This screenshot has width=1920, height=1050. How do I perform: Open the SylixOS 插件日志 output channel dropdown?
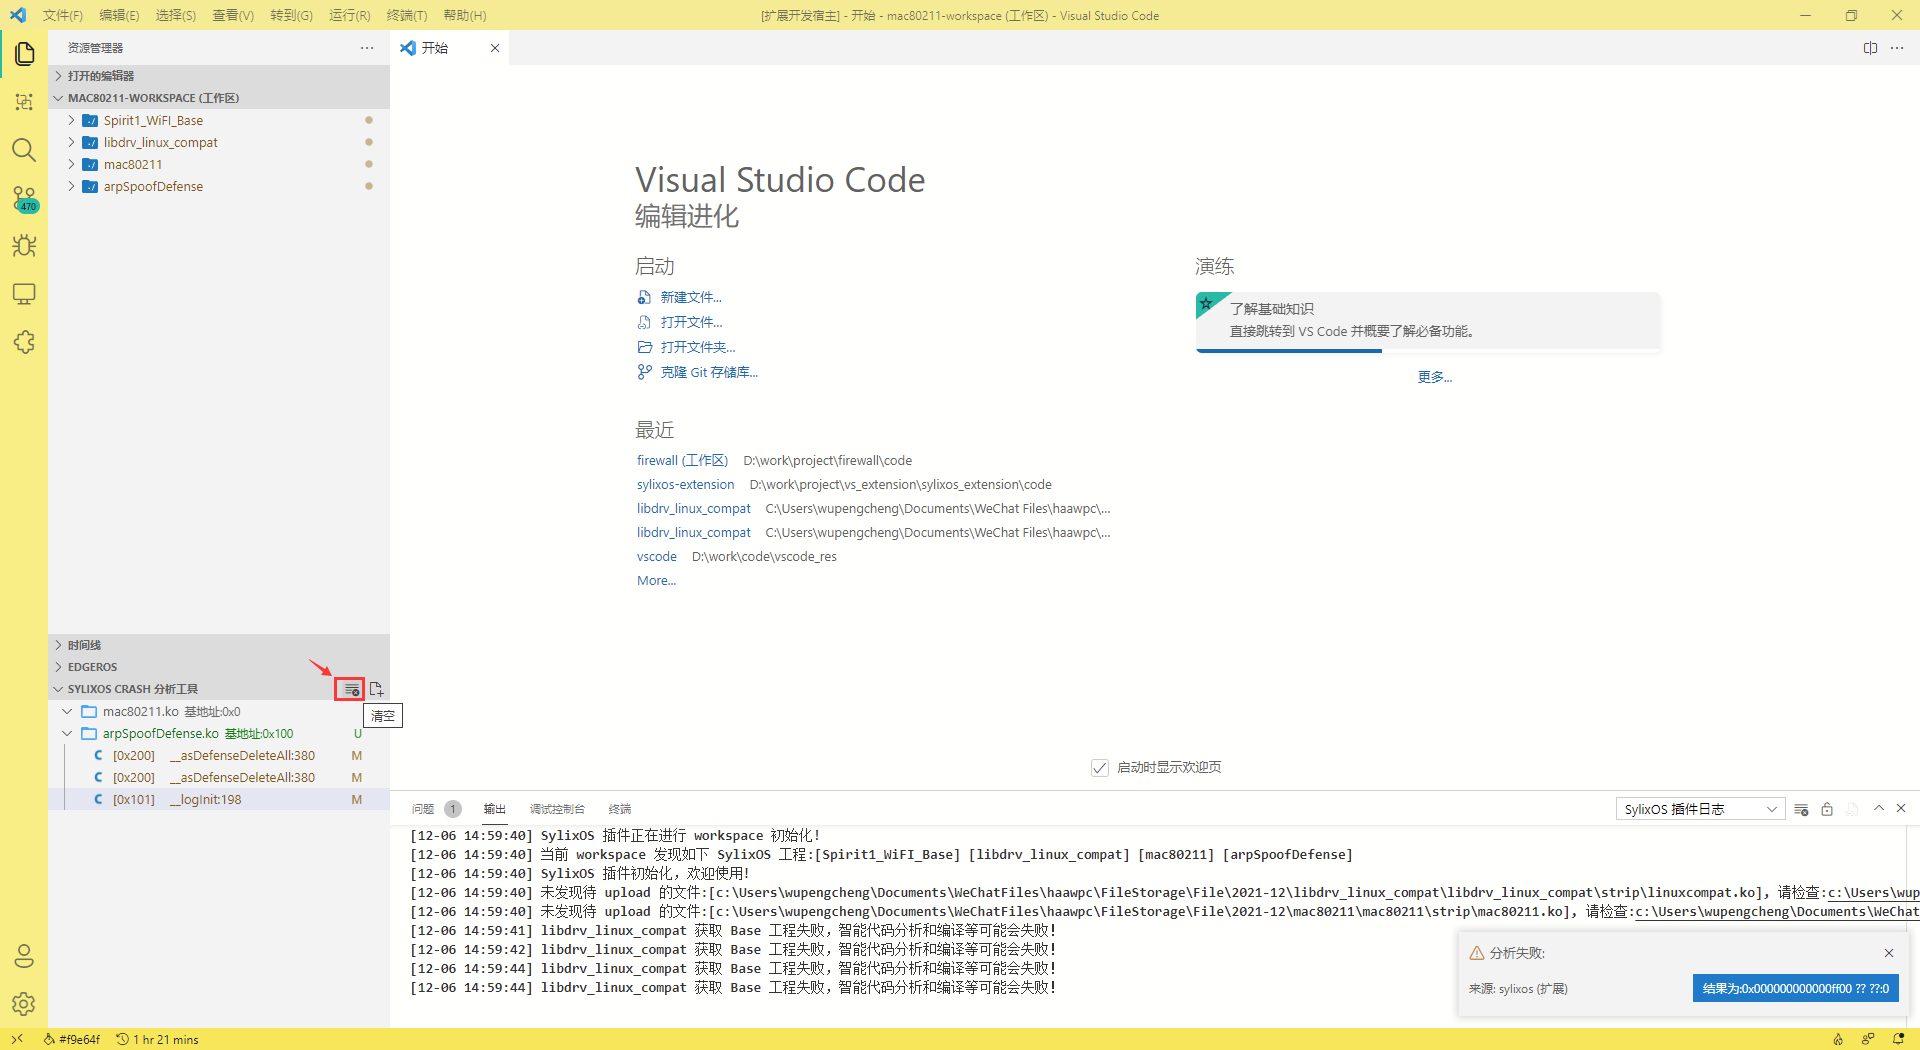click(1700, 809)
